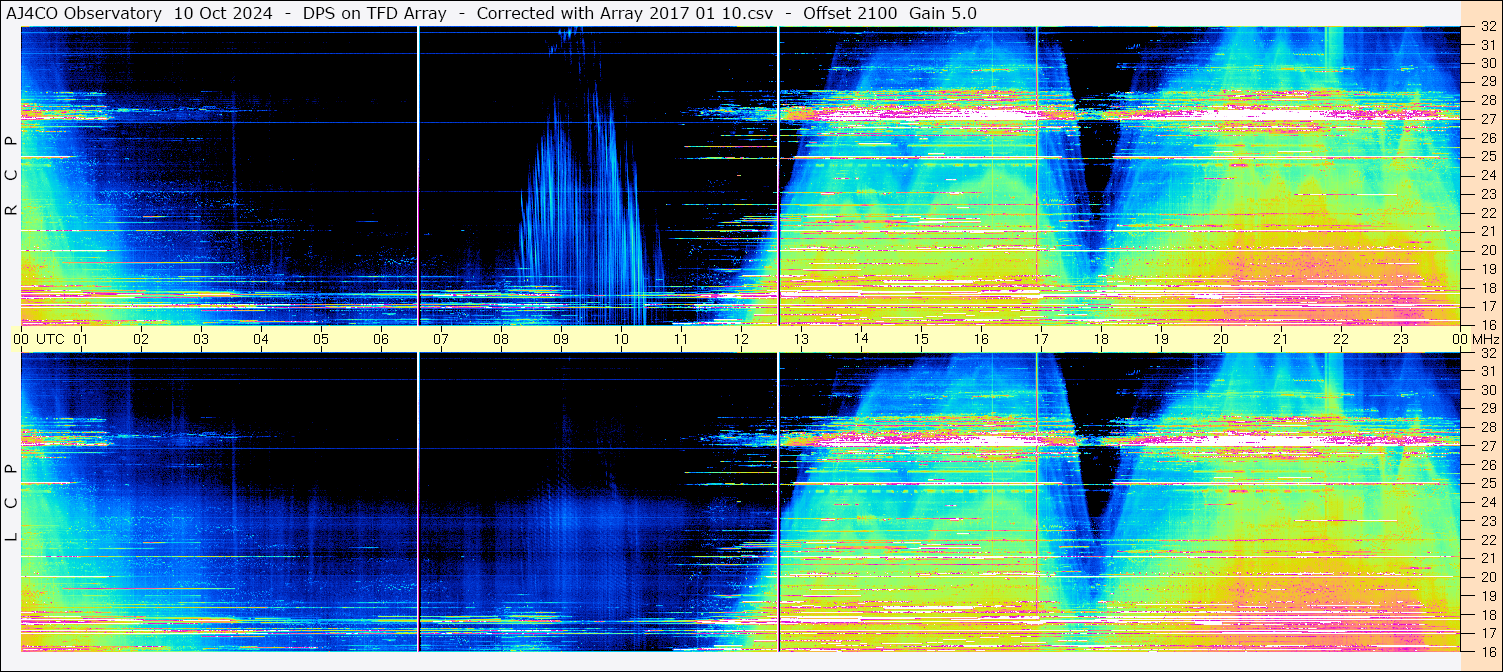This screenshot has width=1503, height=672.
Task: Click the 27 MHz label on the RCP scale
Action: (x=1487, y=119)
